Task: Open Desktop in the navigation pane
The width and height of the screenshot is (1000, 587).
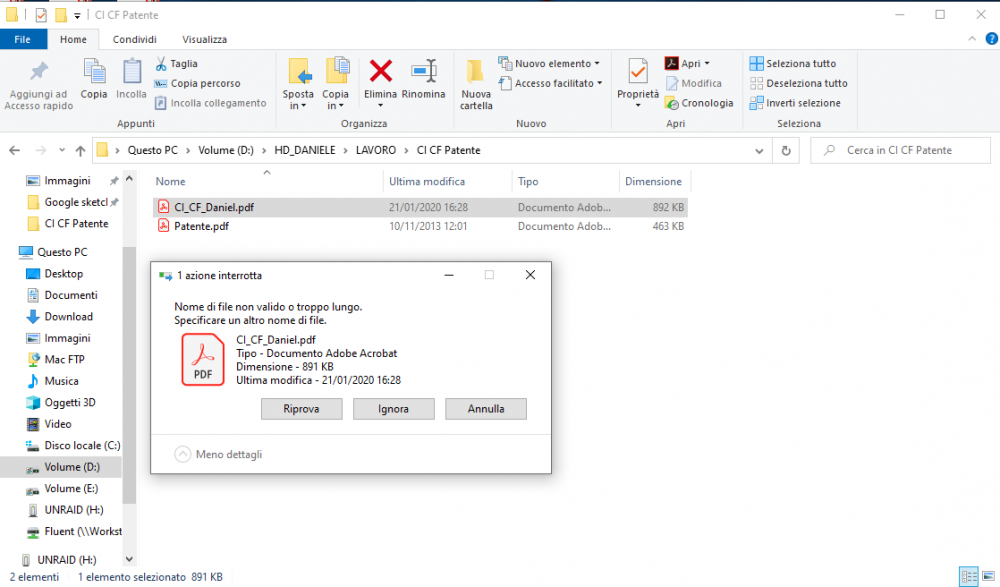Action: click(x=55, y=274)
